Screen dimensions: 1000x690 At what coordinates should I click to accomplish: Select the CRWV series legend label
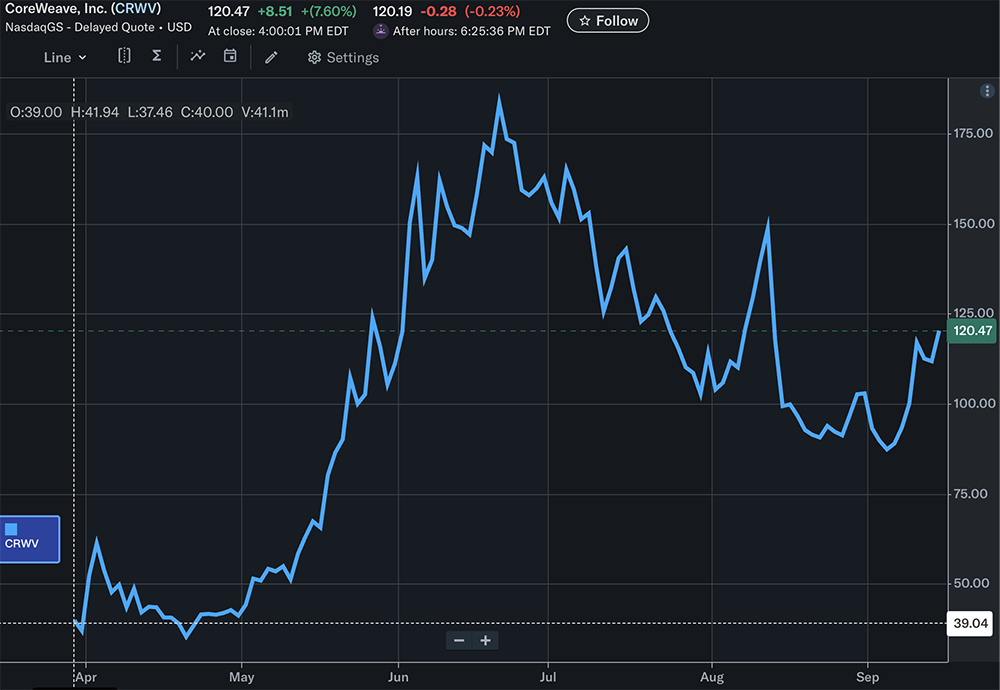coord(22,545)
